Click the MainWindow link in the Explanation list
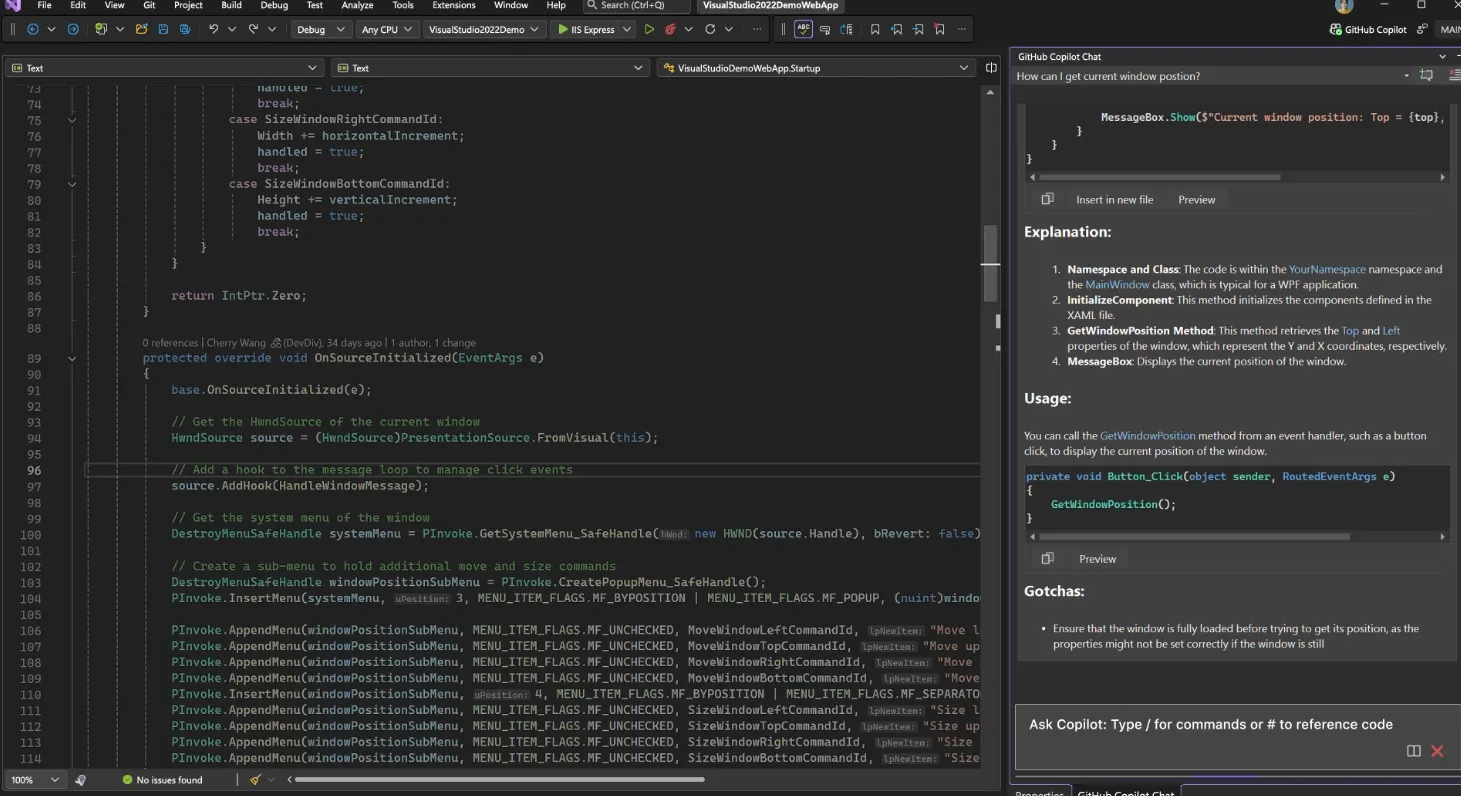Screen dimensions: 1461x796 tap(1117, 284)
